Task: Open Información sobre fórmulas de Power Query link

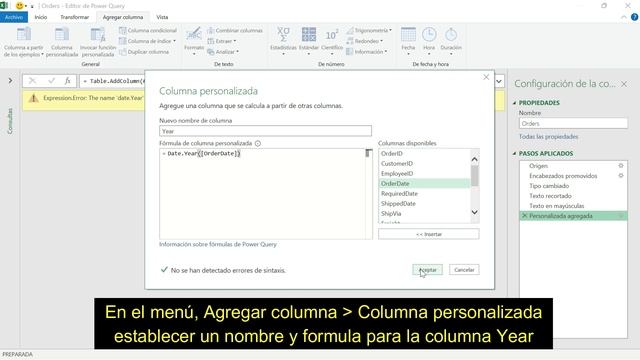Action: pos(218,244)
